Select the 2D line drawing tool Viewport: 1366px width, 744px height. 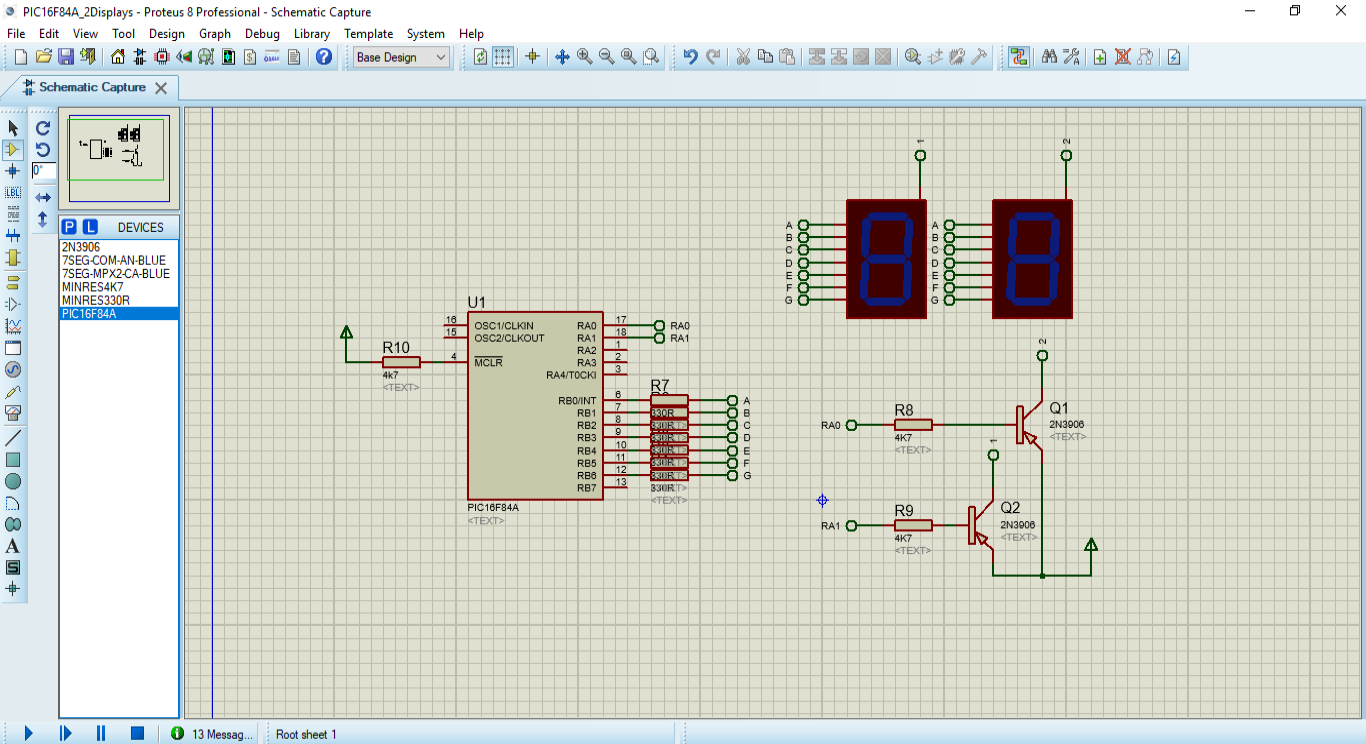click(13, 438)
